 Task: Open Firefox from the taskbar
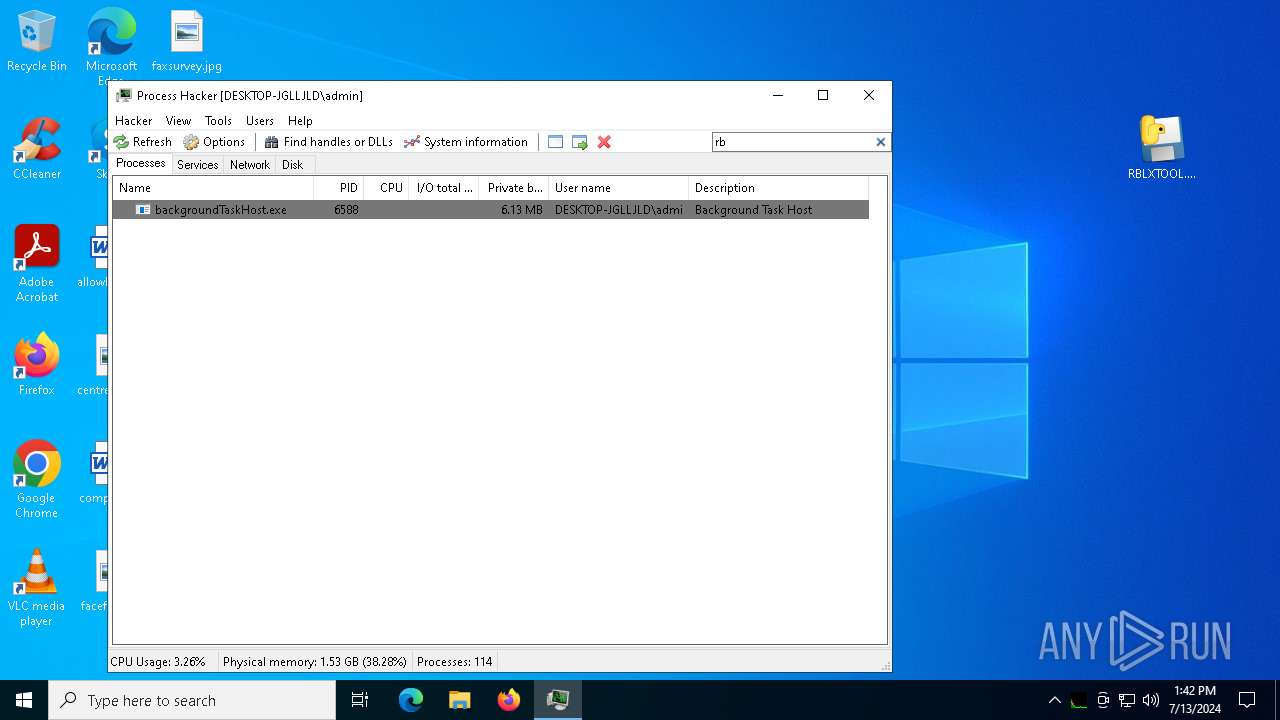coord(509,700)
